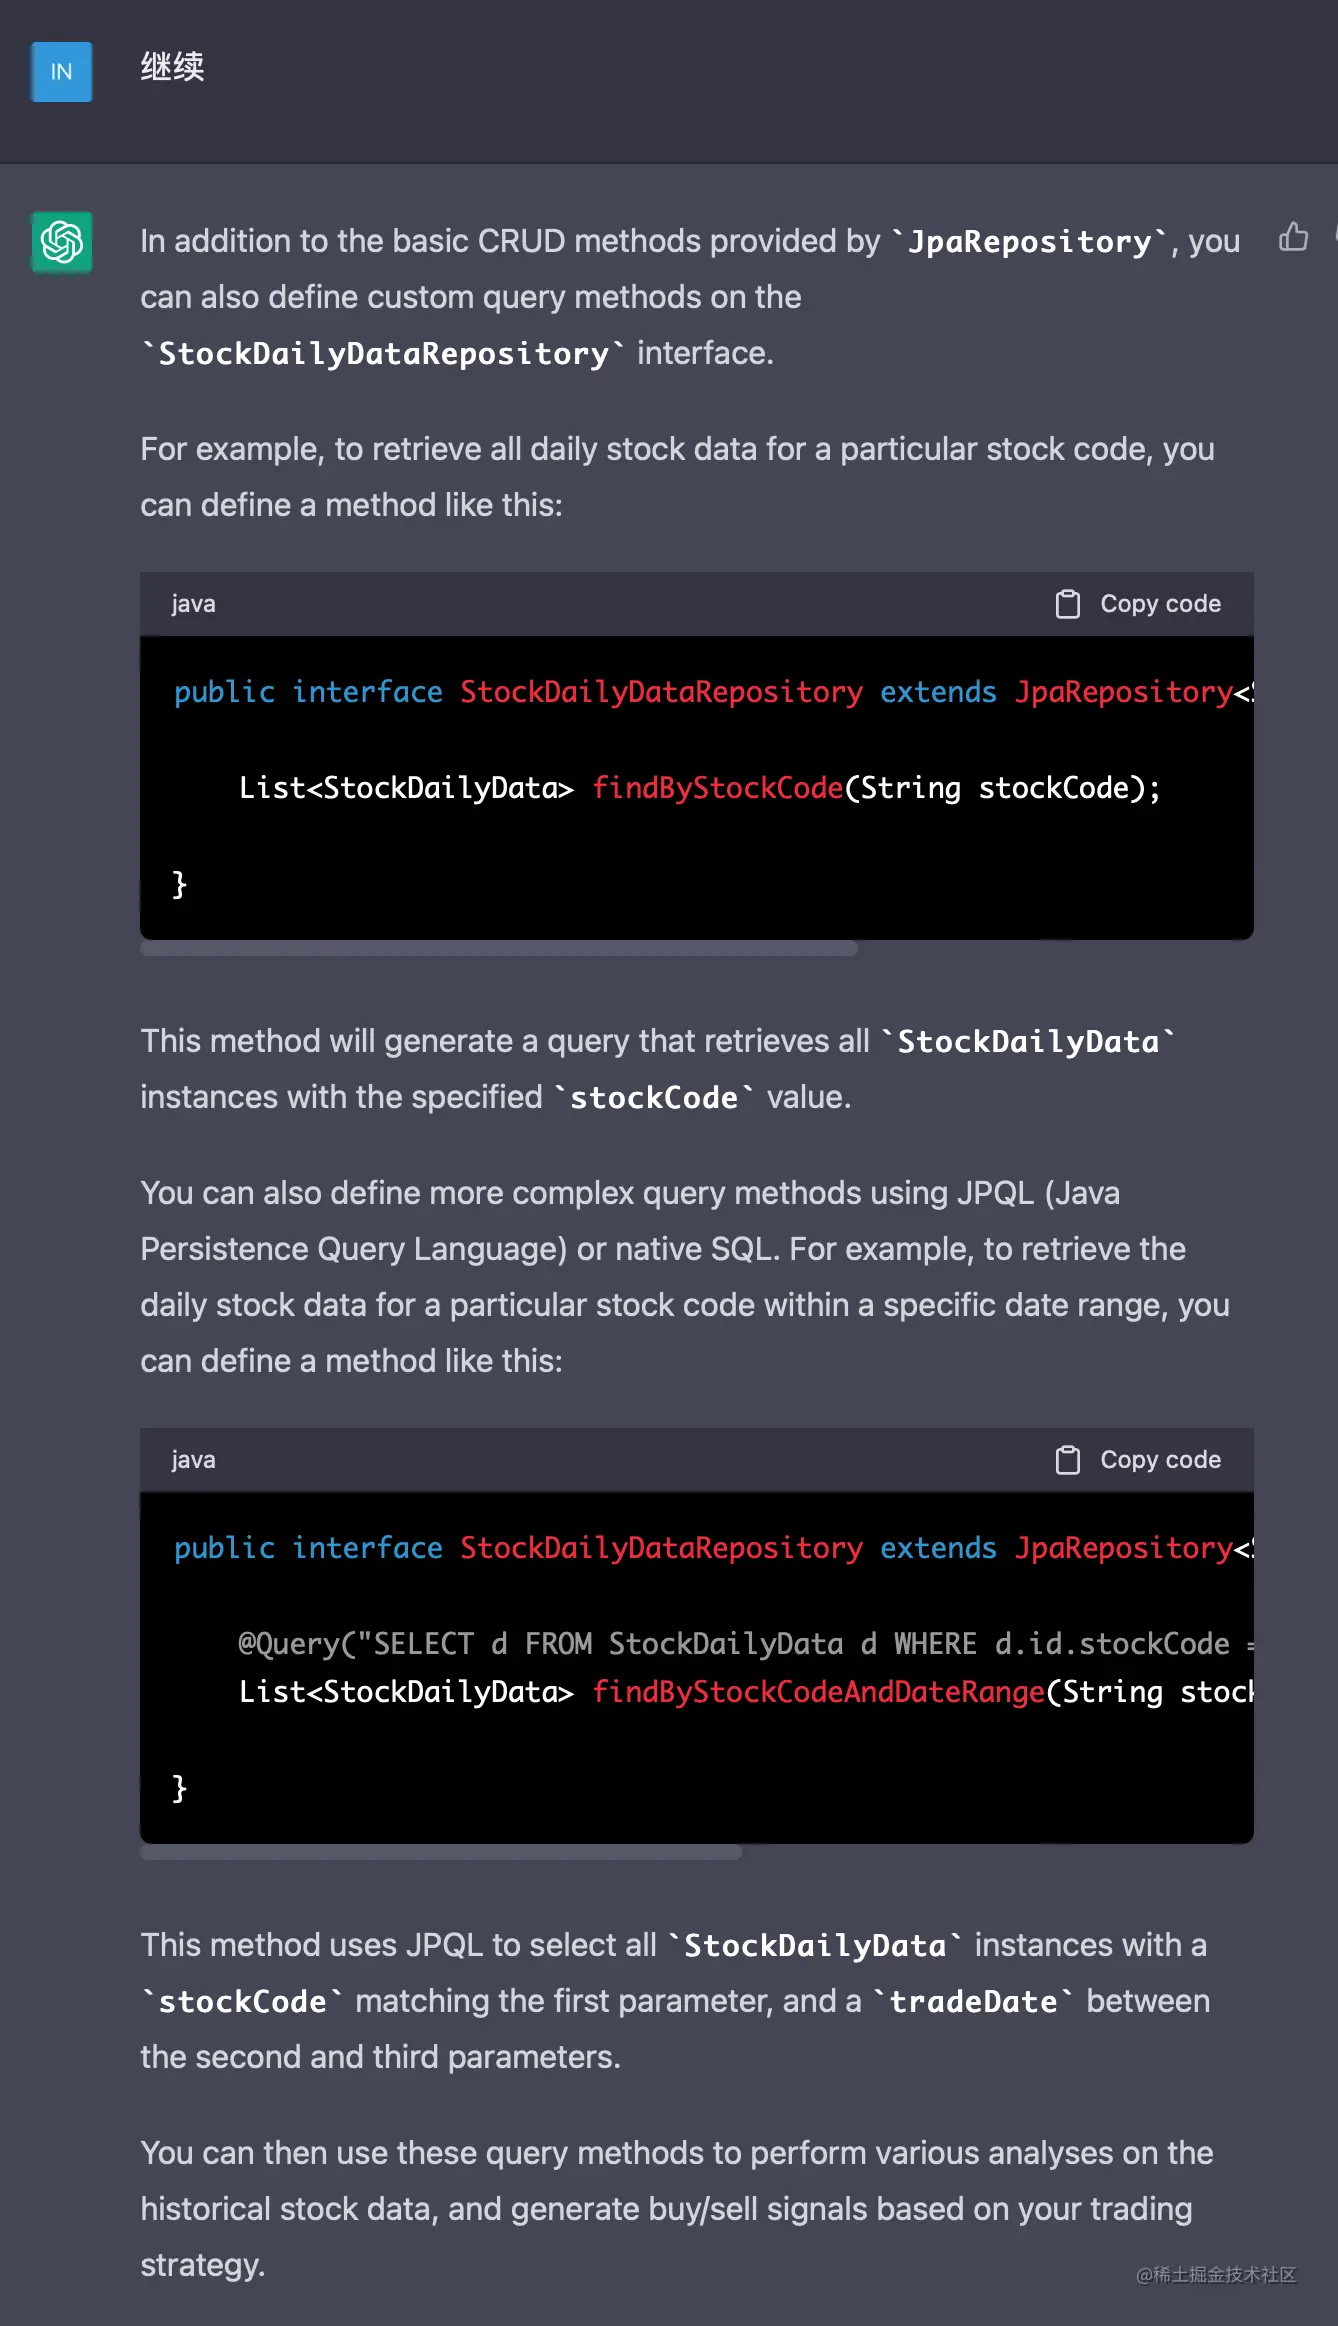Click the clipboard icon on the second code block

click(x=1069, y=1460)
